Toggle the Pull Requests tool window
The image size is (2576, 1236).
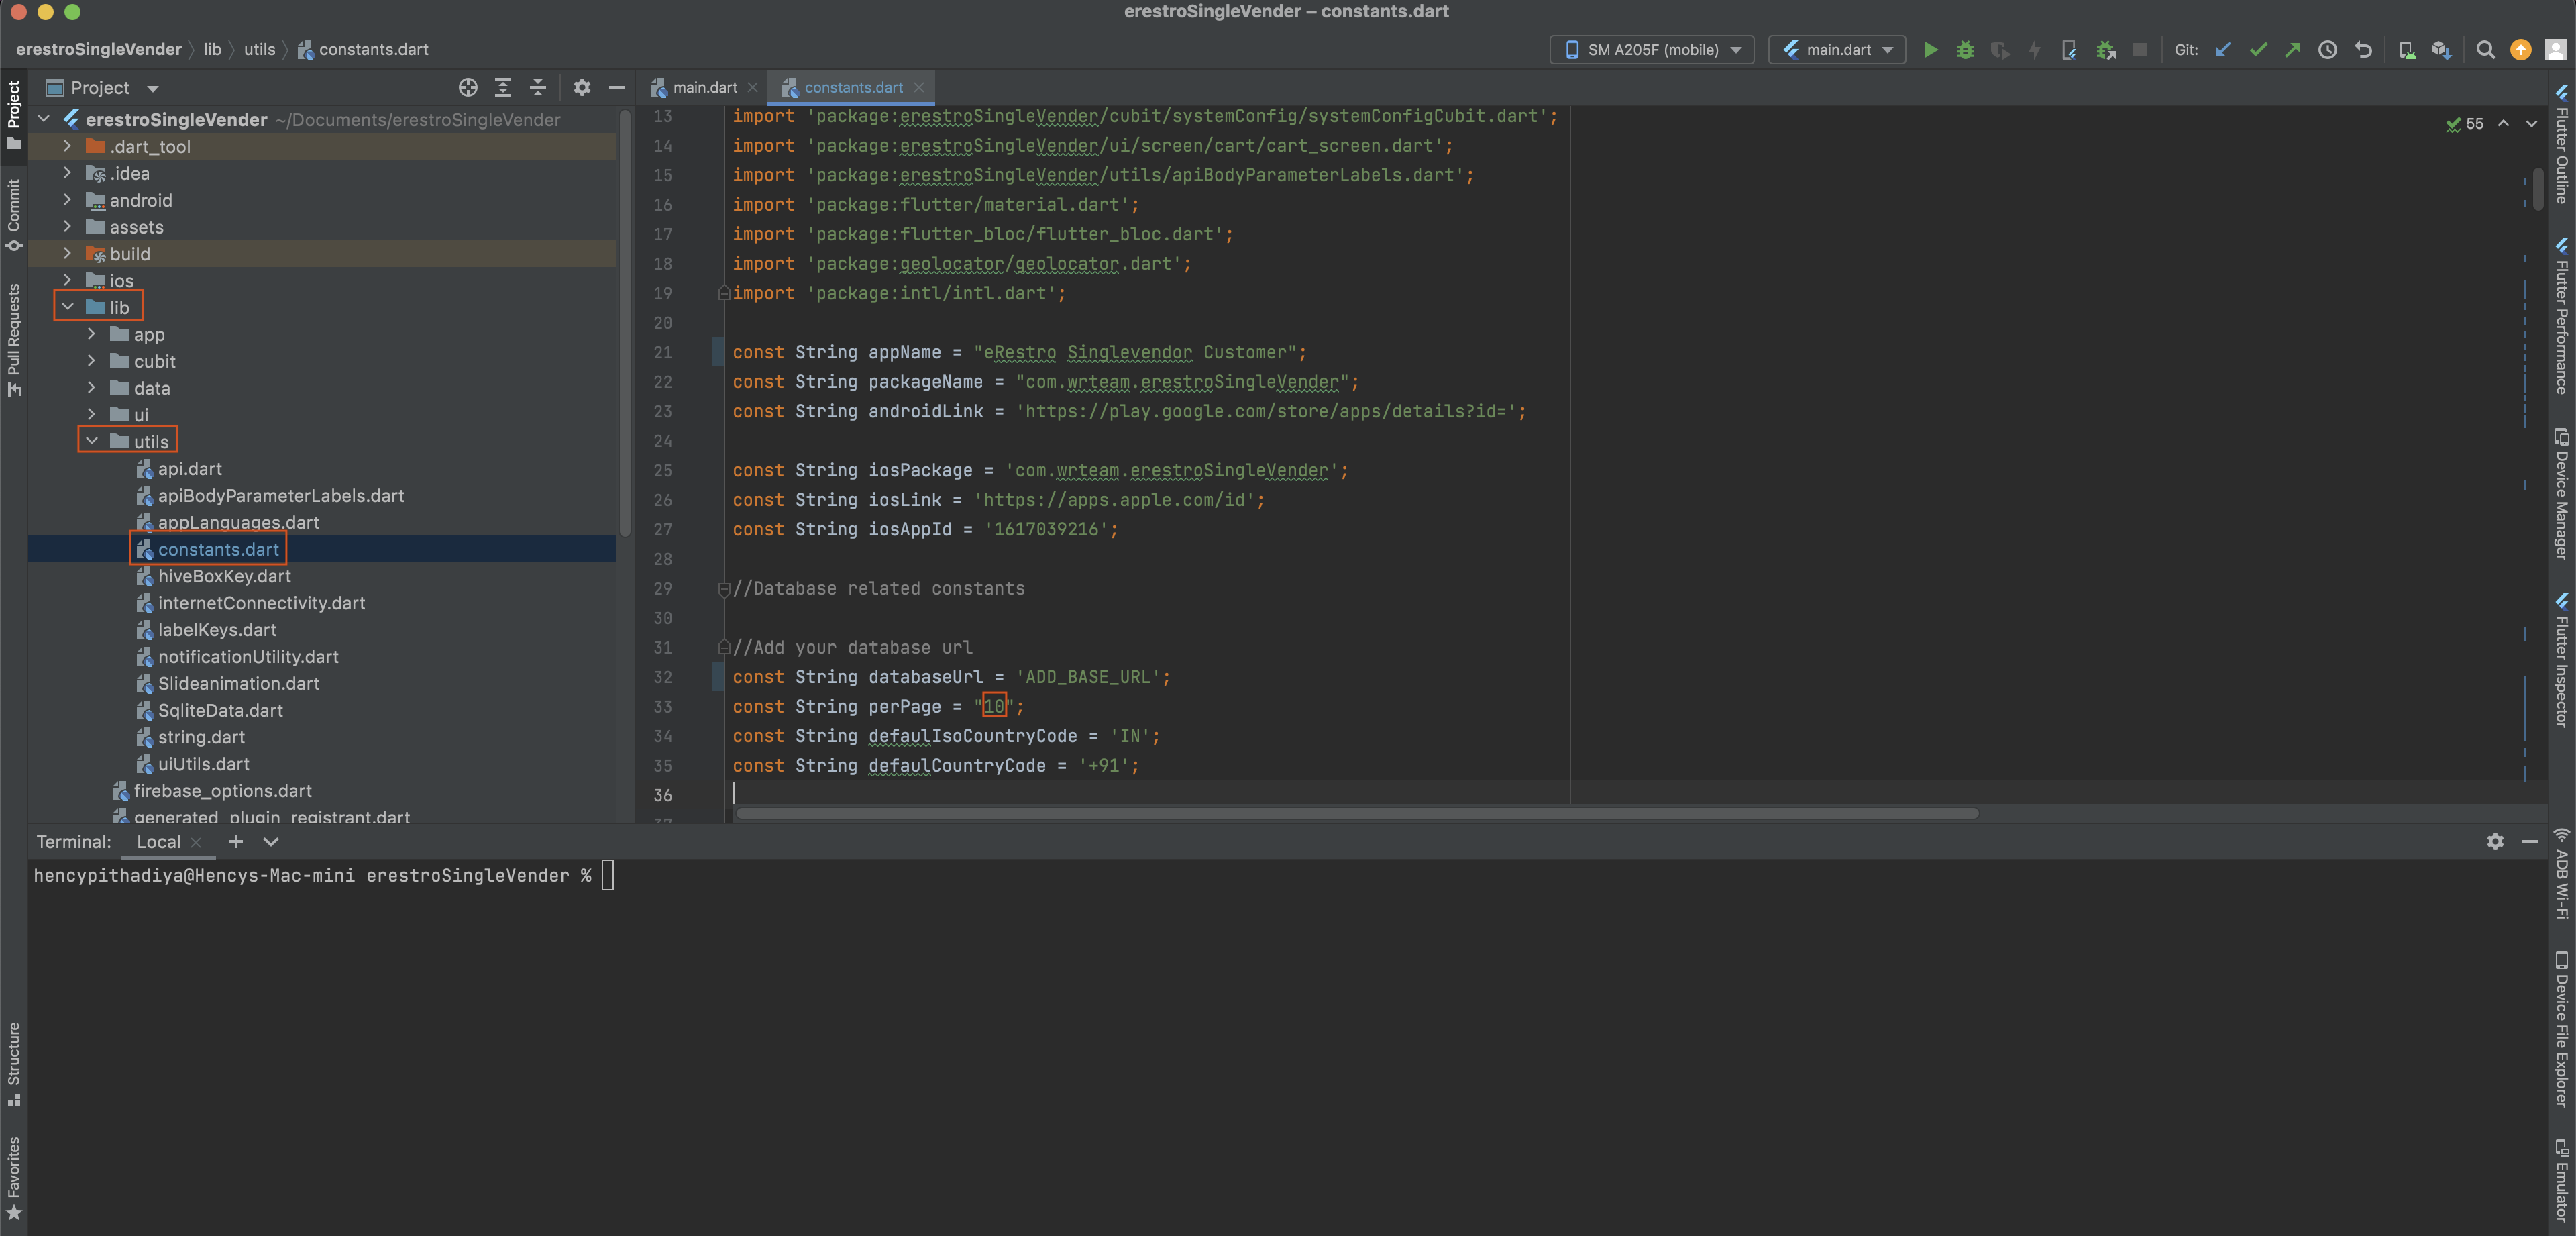point(14,340)
